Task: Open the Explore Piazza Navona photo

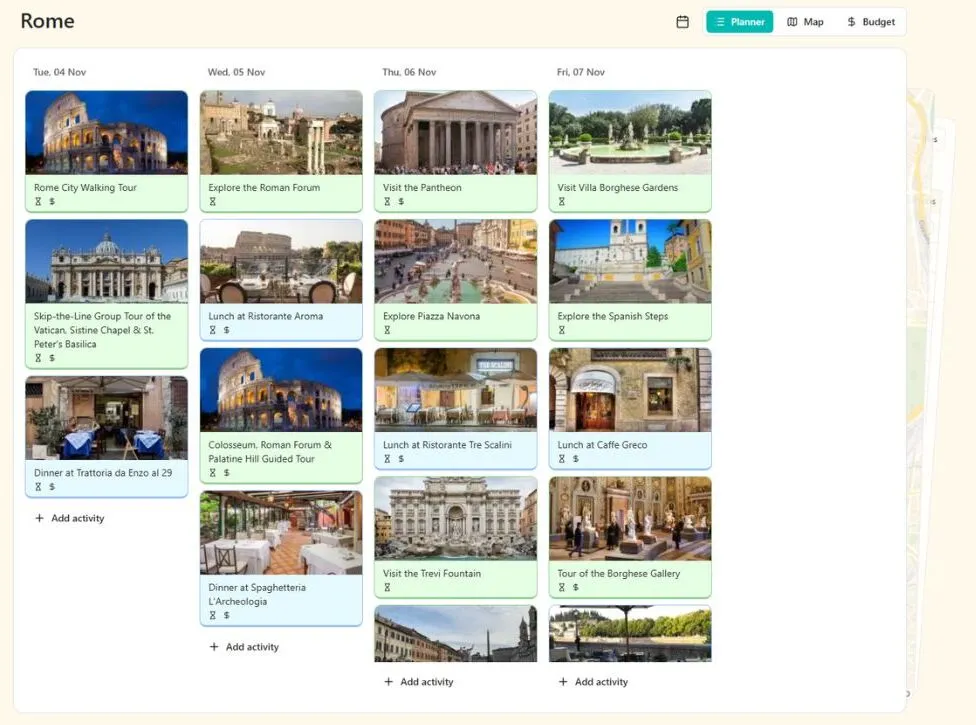Action: 455,261
